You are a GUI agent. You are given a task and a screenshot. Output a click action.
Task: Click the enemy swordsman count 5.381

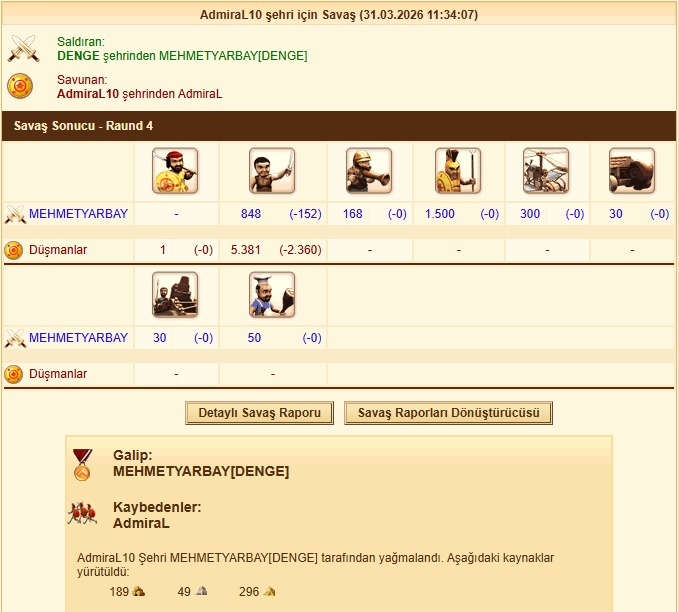(246, 250)
